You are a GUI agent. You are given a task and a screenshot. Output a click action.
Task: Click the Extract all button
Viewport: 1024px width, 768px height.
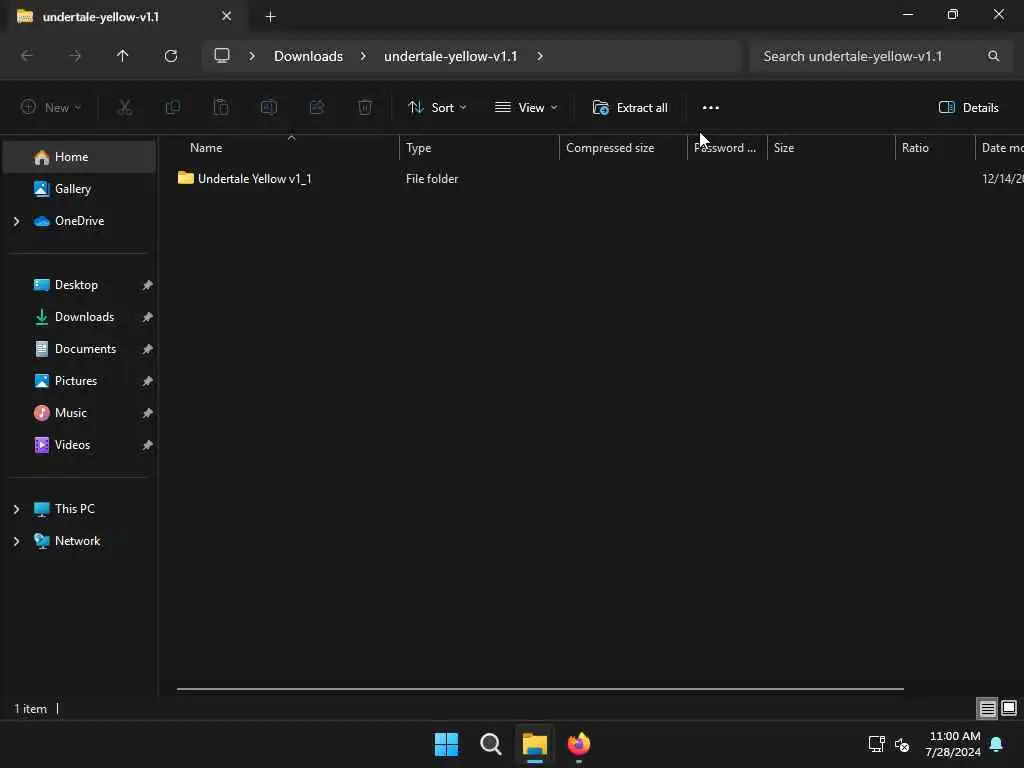click(630, 108)
